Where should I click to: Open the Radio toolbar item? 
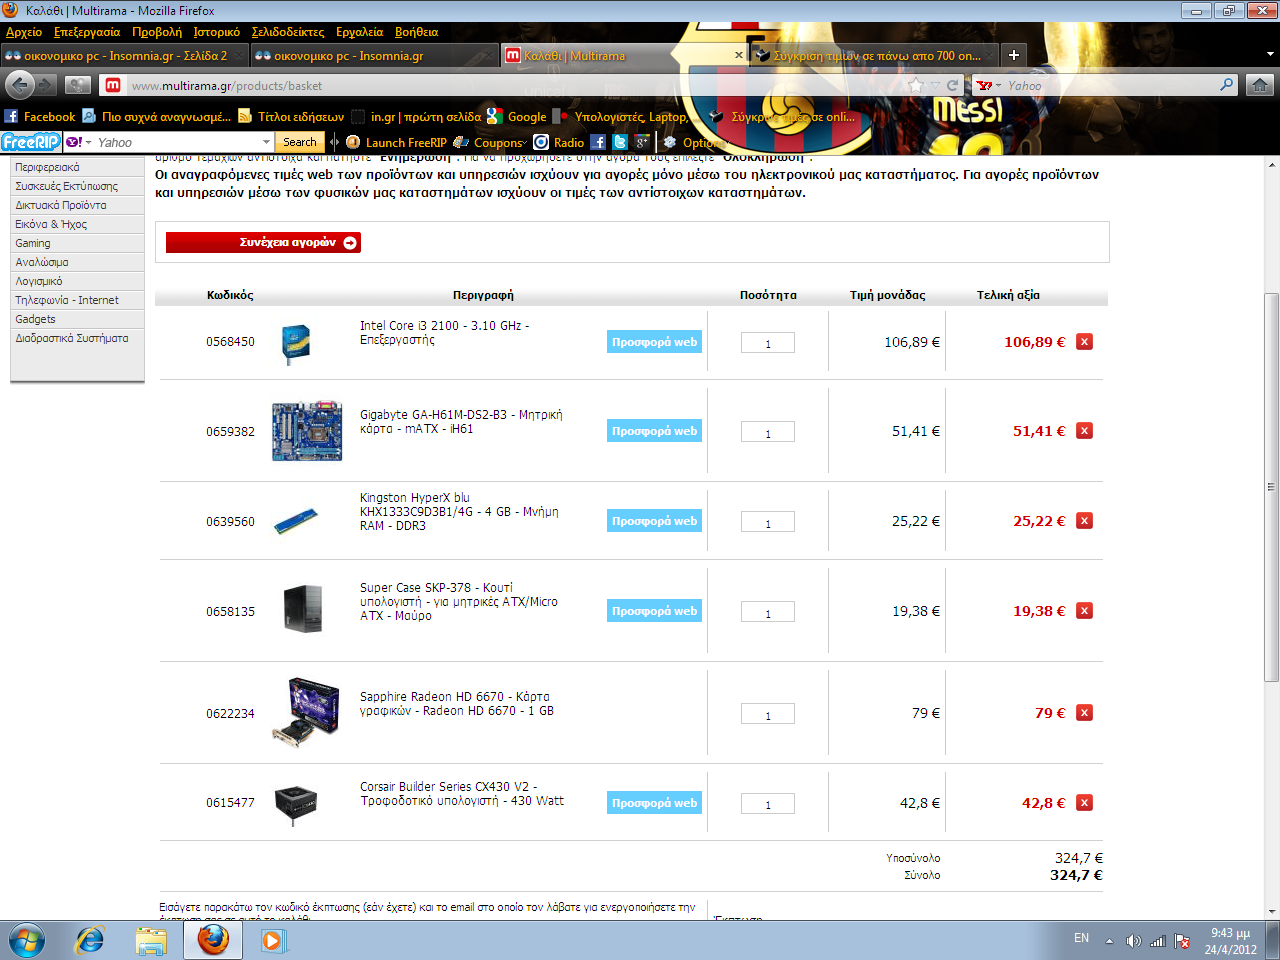click(558, 142)
